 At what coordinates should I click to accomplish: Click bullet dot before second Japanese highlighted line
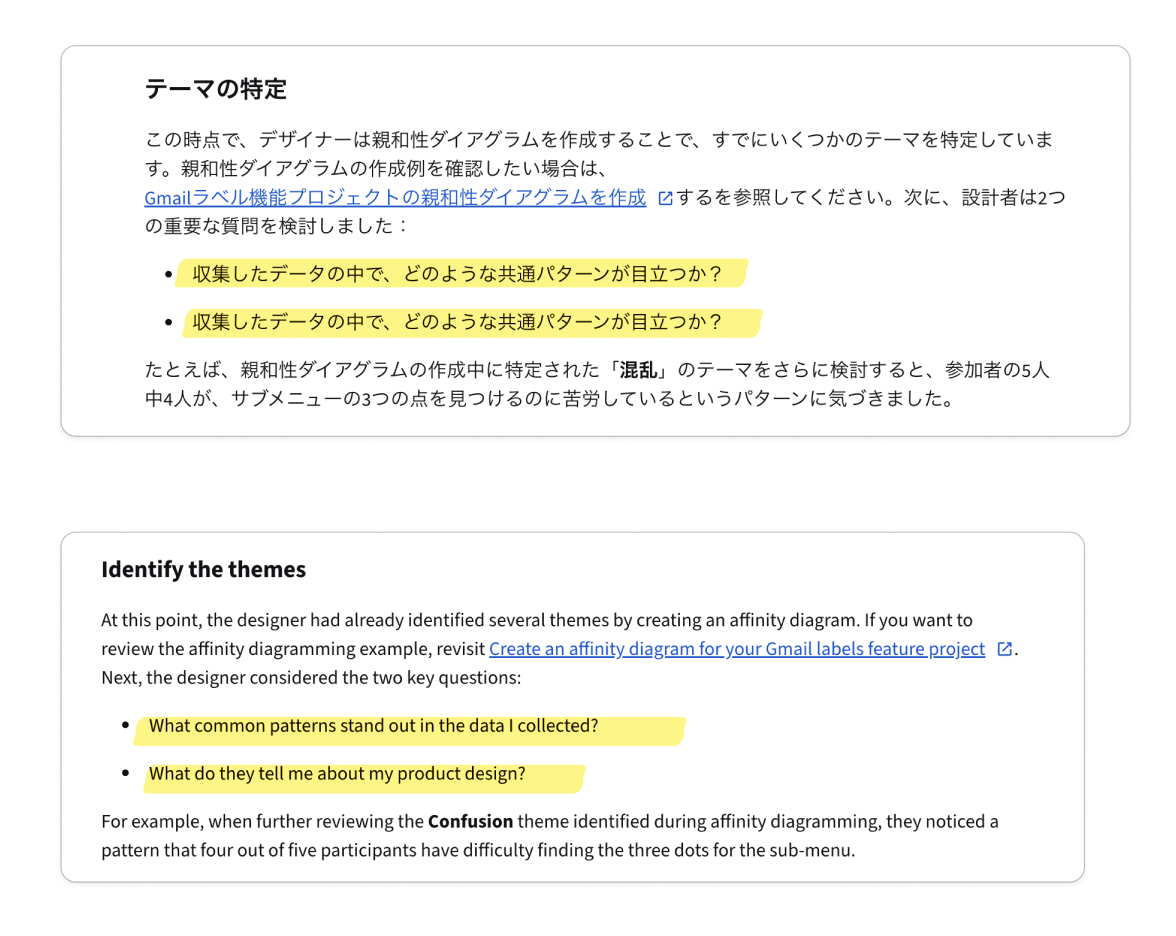click(x=168, y=322)
